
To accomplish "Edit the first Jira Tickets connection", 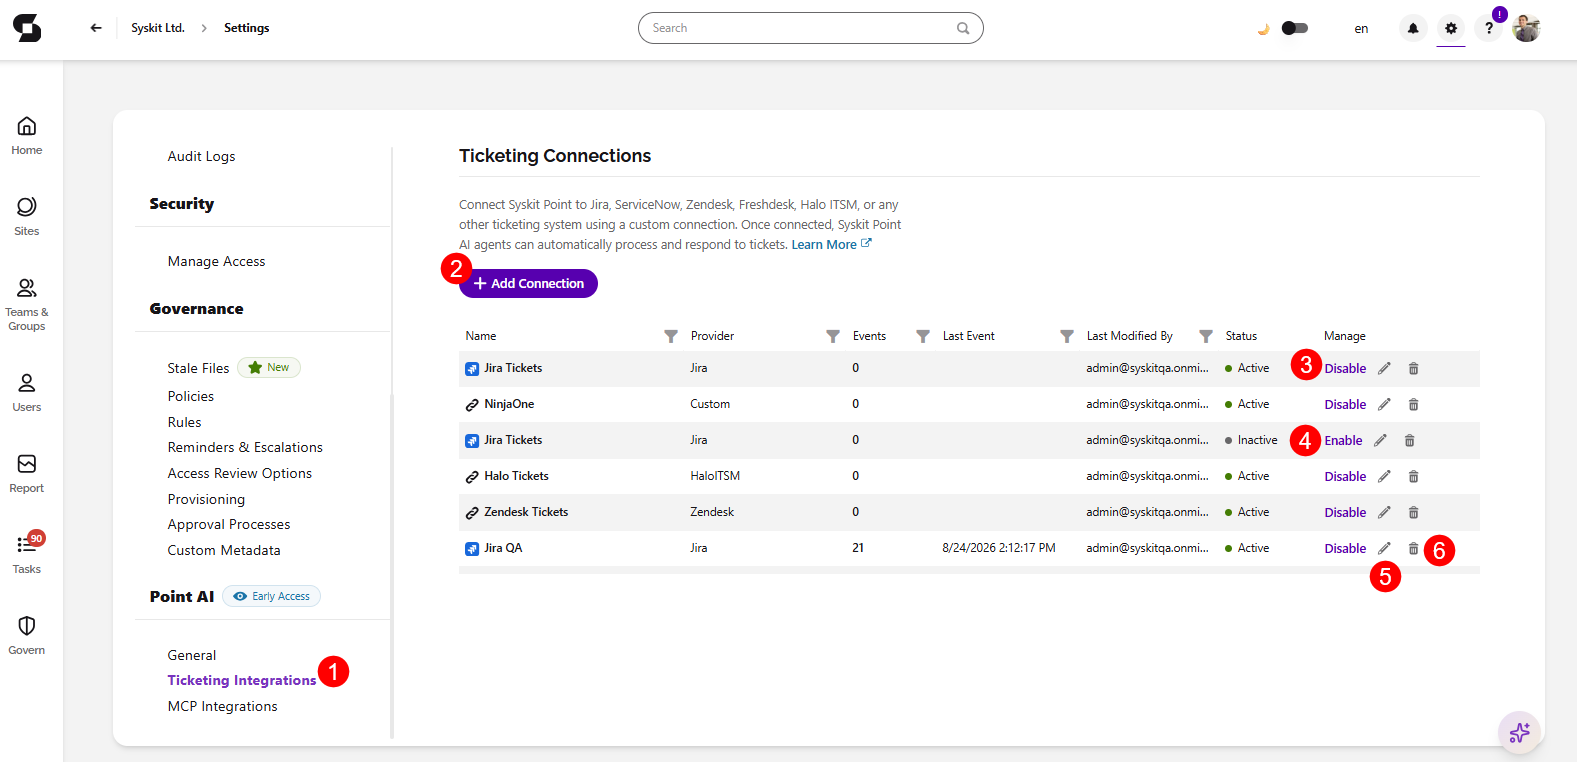I will tap(1384, 368).
